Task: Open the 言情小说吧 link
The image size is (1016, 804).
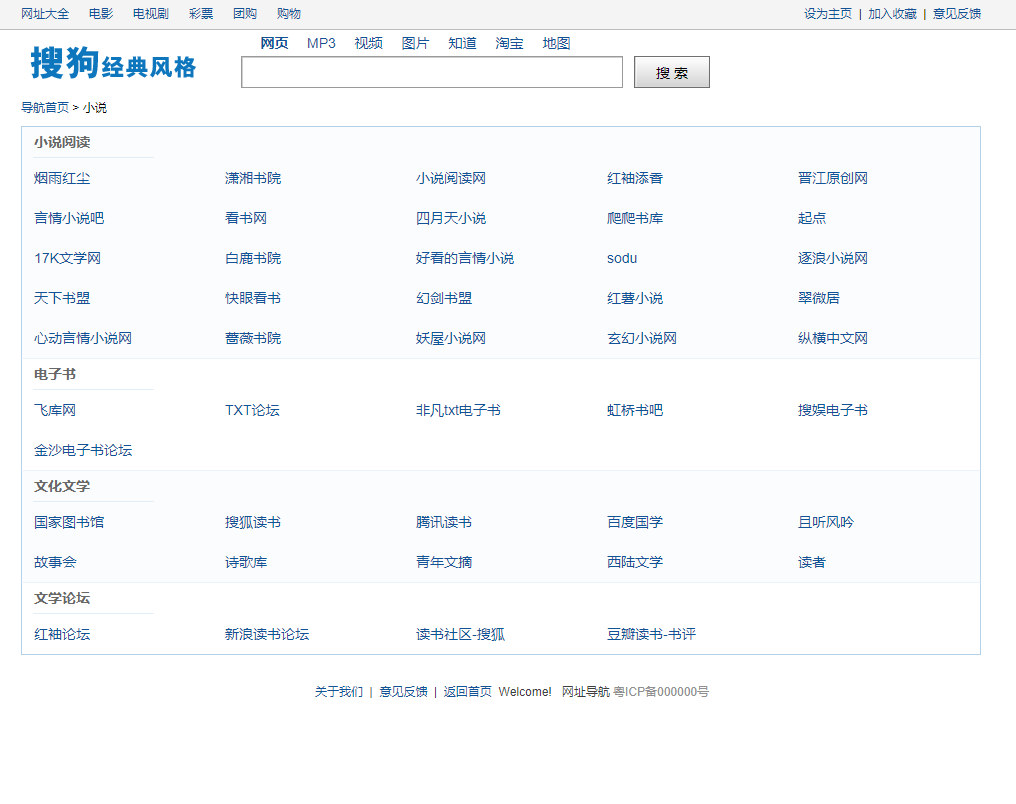Action: click(x=69, y=218)
